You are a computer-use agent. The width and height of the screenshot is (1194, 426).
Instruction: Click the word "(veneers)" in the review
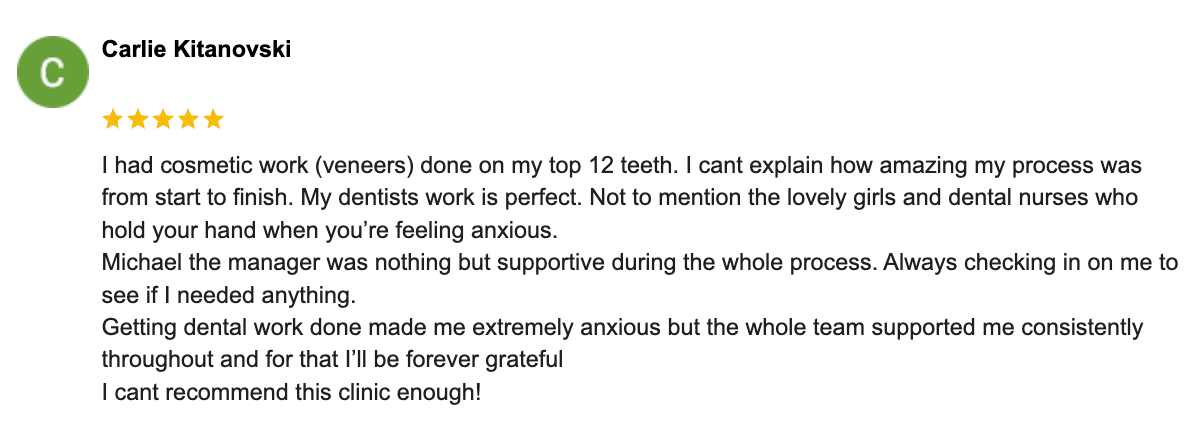[363, 165]
